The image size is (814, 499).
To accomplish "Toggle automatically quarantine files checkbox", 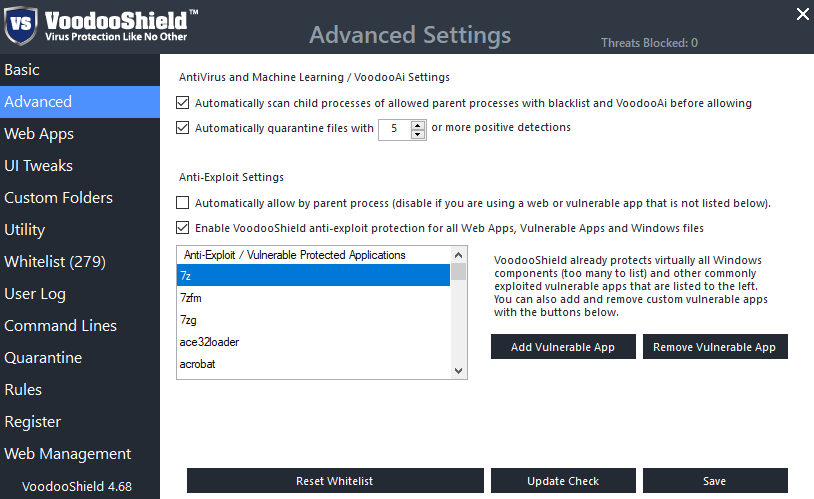I will coord(182,128).
